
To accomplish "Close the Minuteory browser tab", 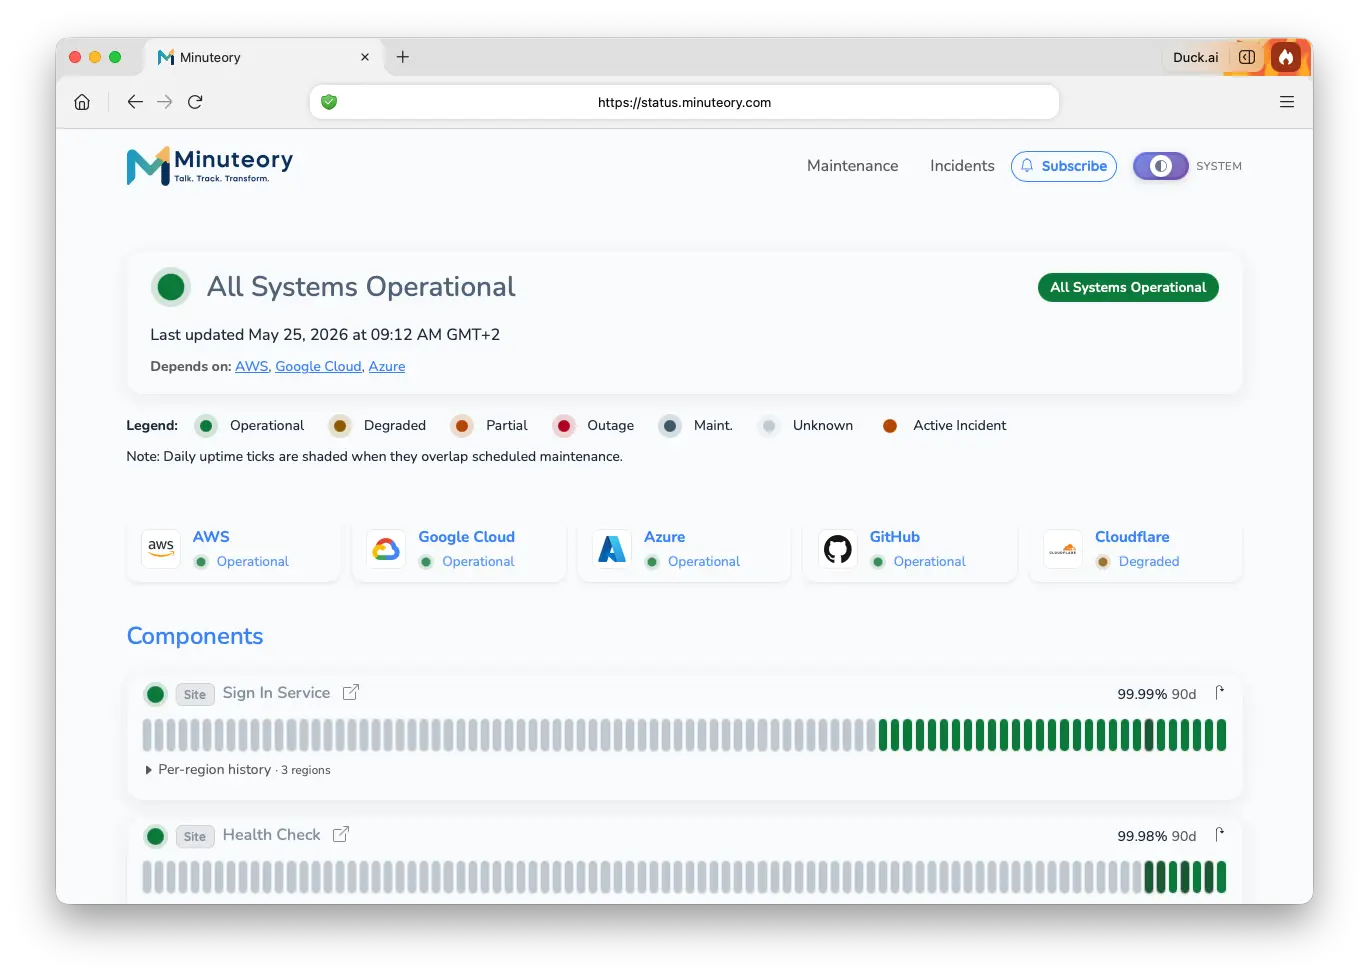I will tap(365, 57).
